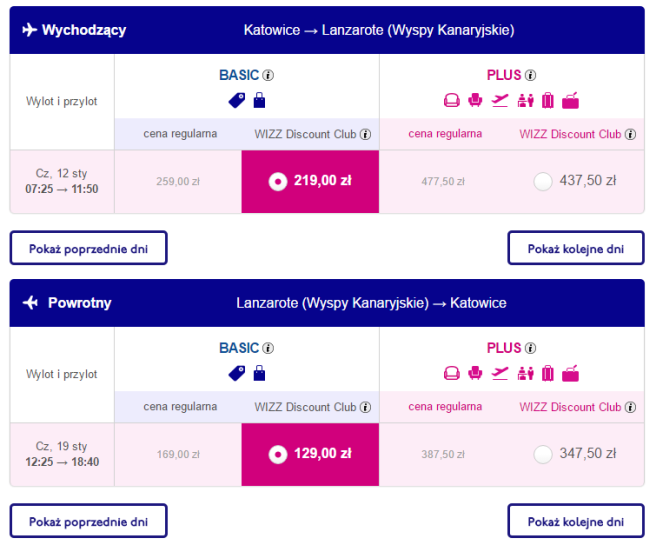Viewport: 650px width, 545px height.
Task: Click the info icon beside outbound BASIC
Action: 268,75
